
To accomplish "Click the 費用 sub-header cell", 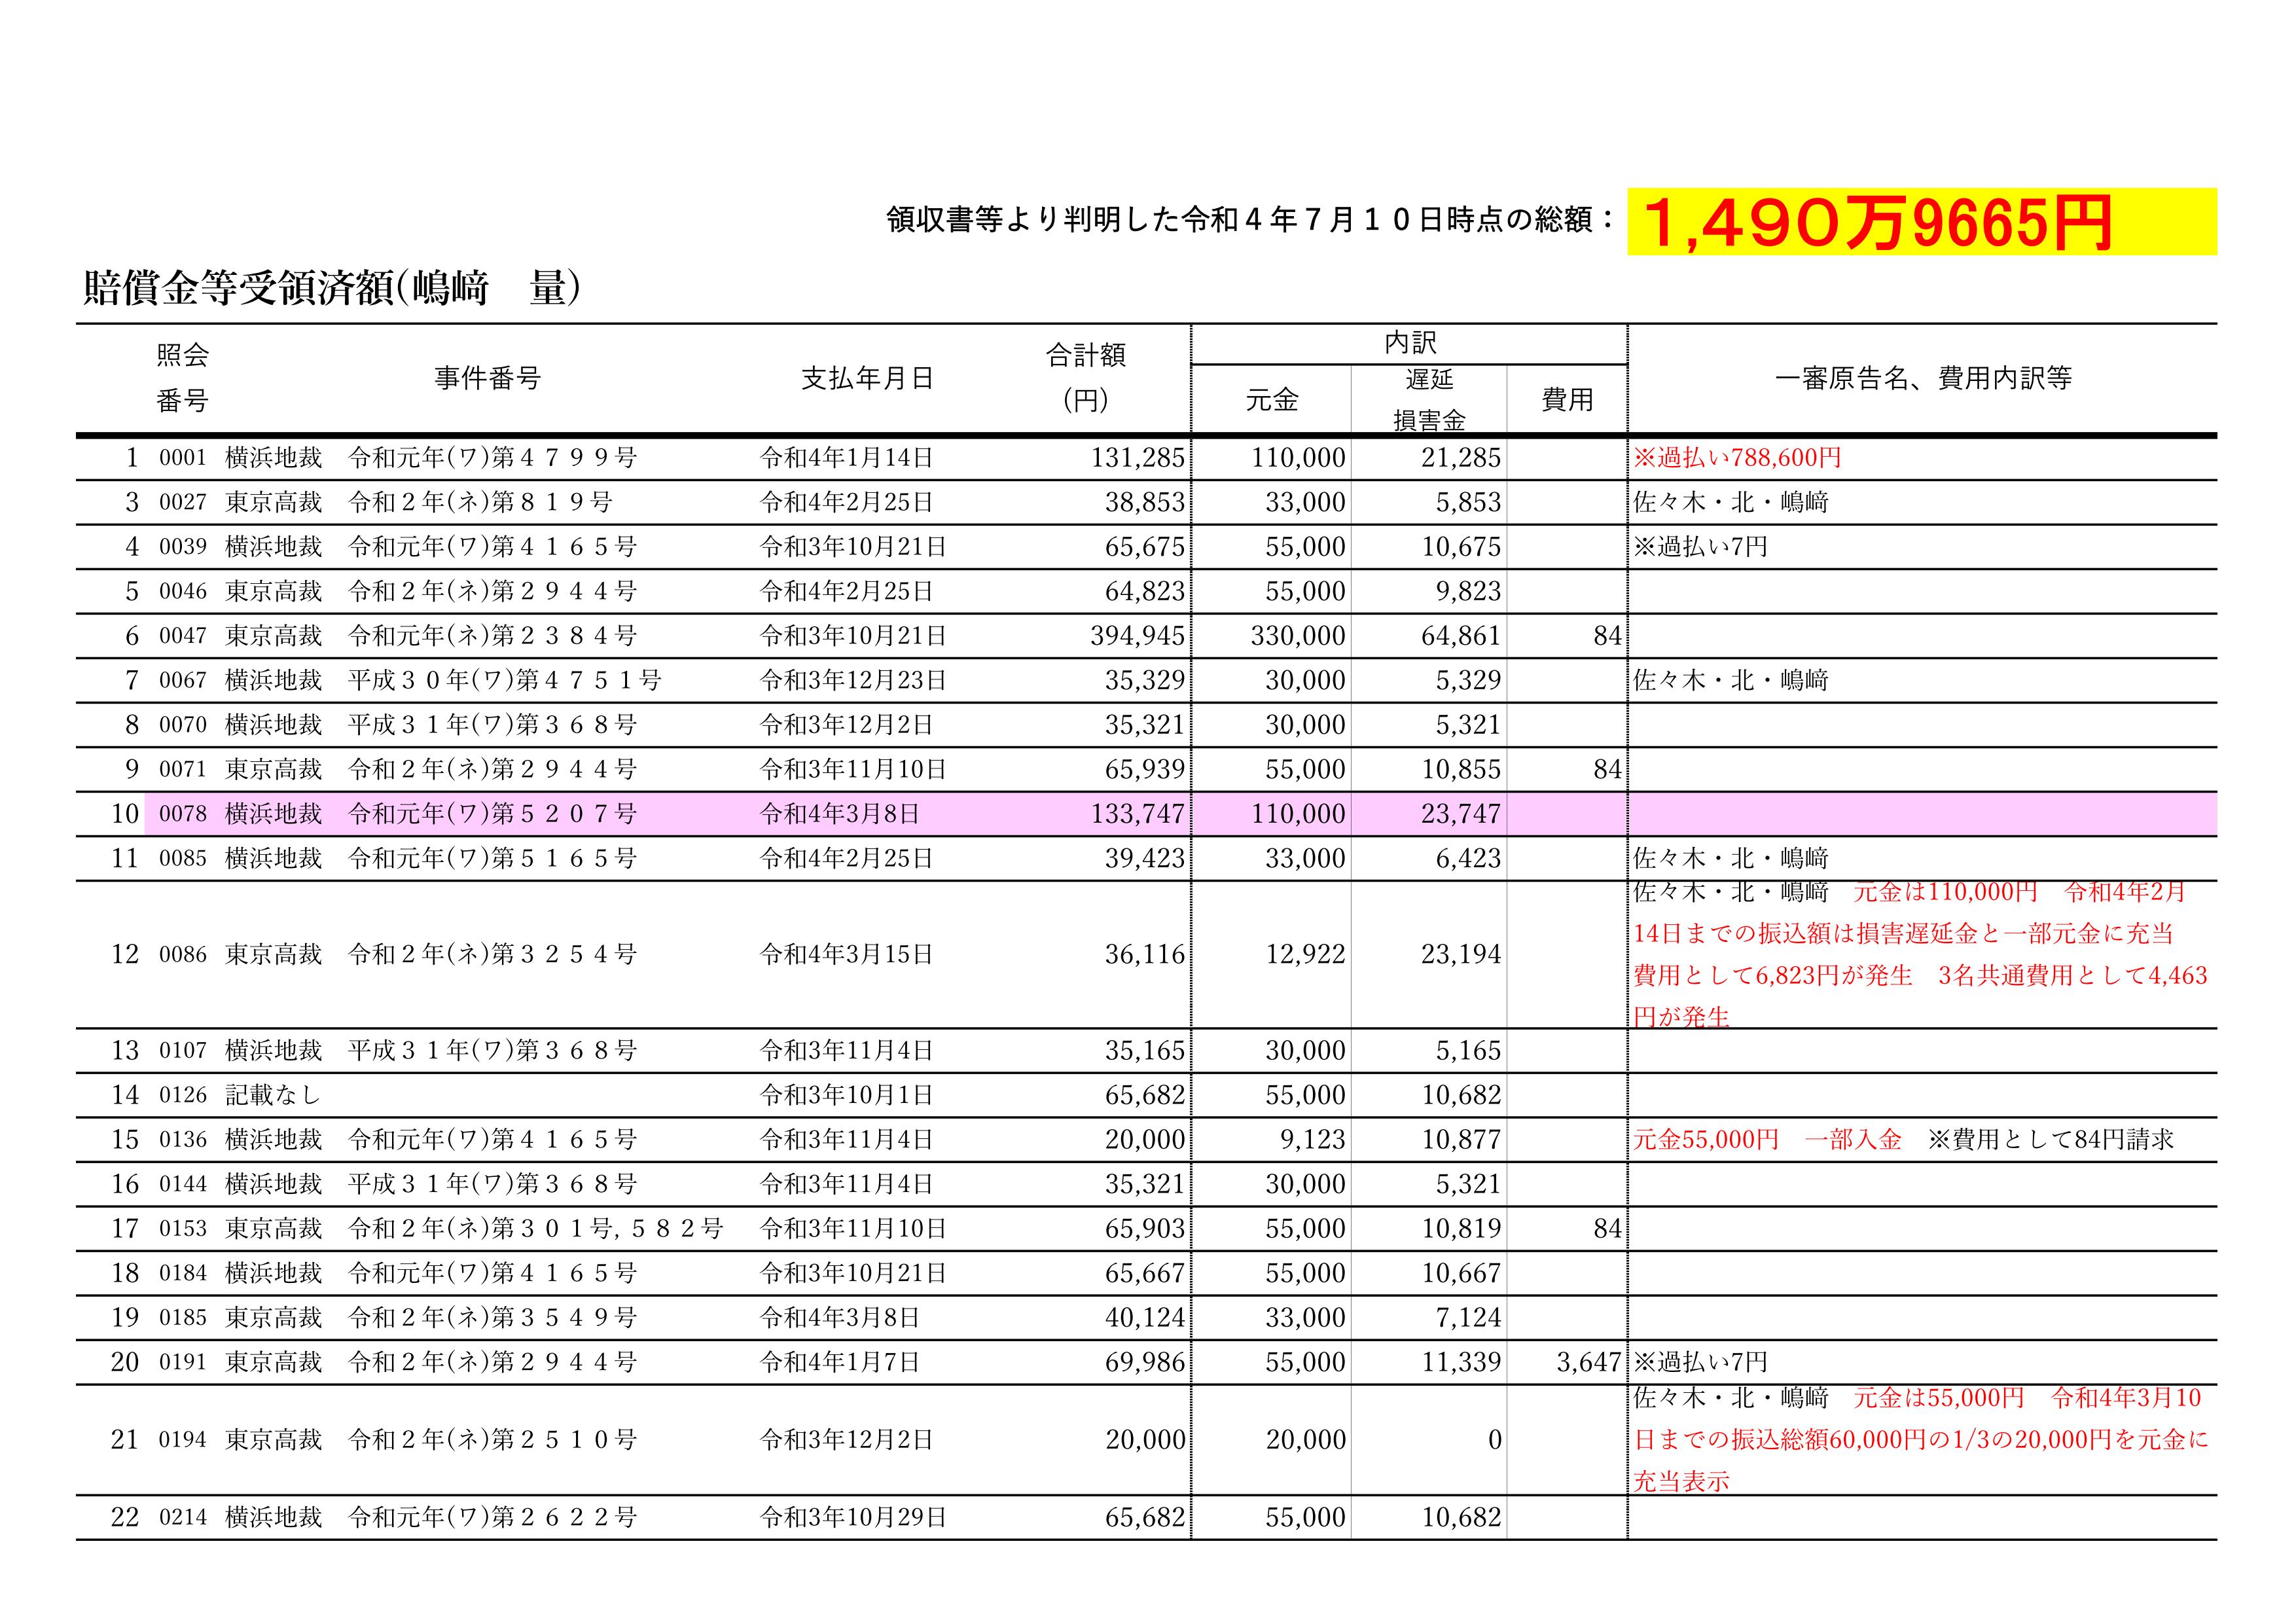I will click(1567, 400).
